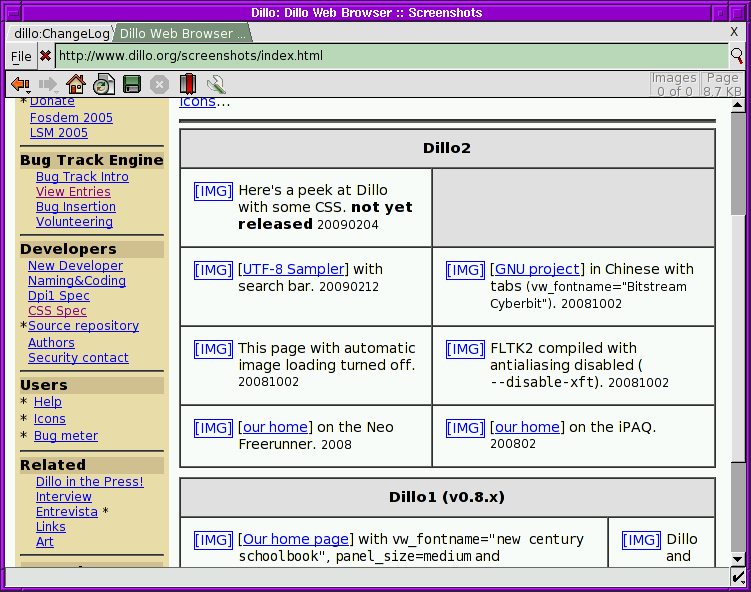Reload the page with the refresh icon

(103, 84)
